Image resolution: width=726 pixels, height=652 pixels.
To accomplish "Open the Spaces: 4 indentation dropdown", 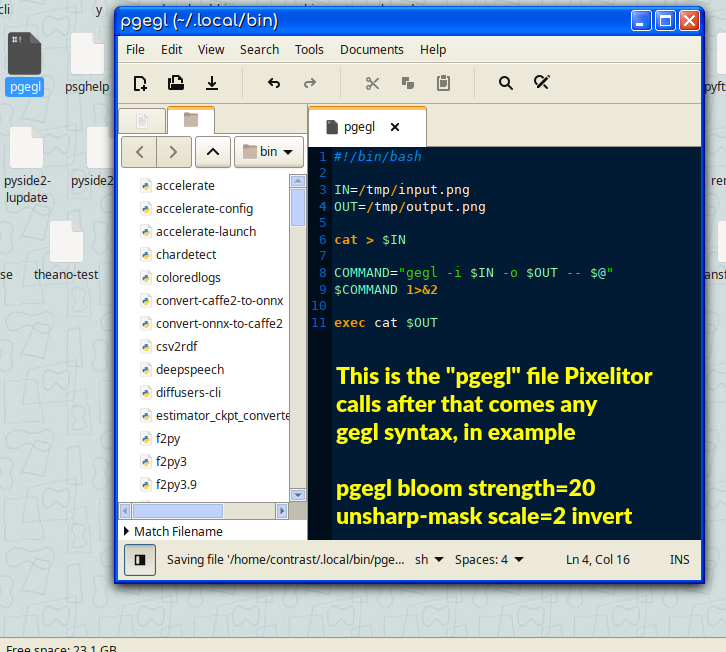I will click(x=489, y=560).
